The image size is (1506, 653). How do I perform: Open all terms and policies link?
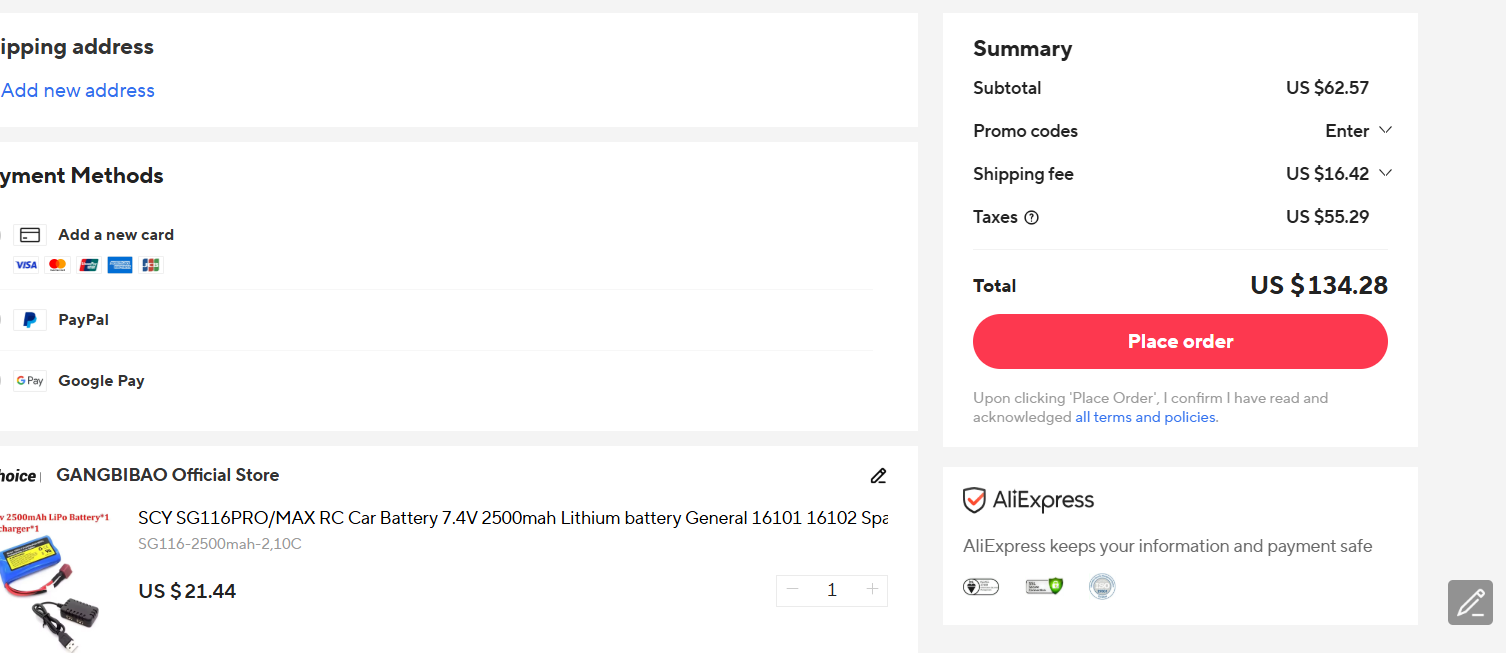[x=1145, y=418]
